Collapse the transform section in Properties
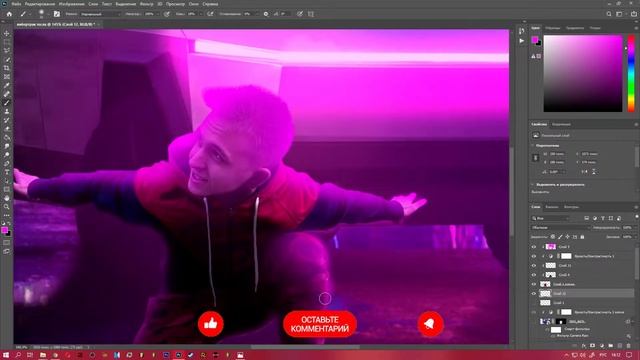The height and width of the screenshot is (360, 640). click(533, 145)
